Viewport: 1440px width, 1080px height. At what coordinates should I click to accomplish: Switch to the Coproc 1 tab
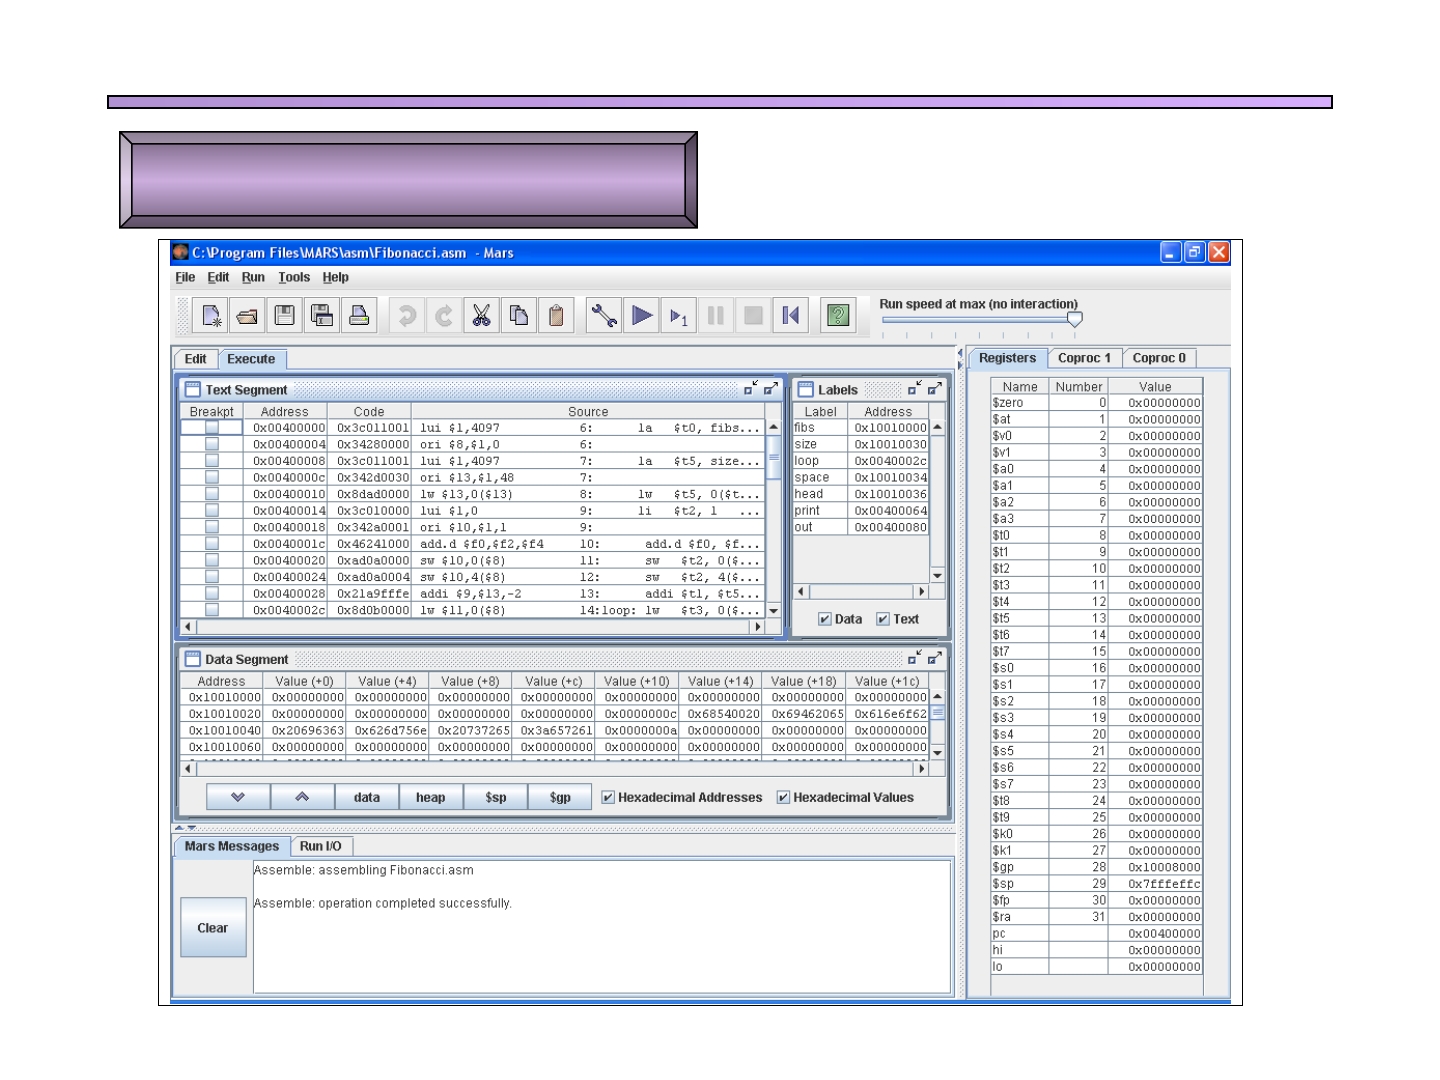pos(1084,358)
